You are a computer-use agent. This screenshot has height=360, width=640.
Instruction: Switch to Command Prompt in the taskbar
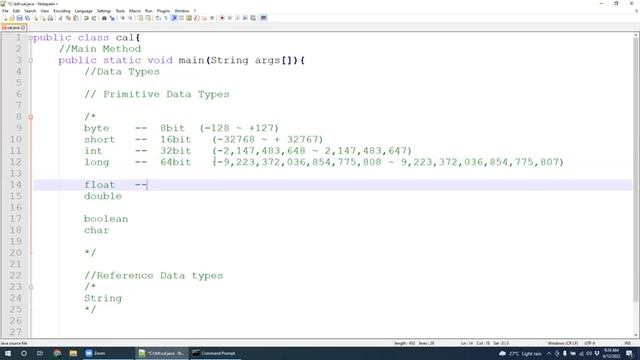(x=215, y=353)
